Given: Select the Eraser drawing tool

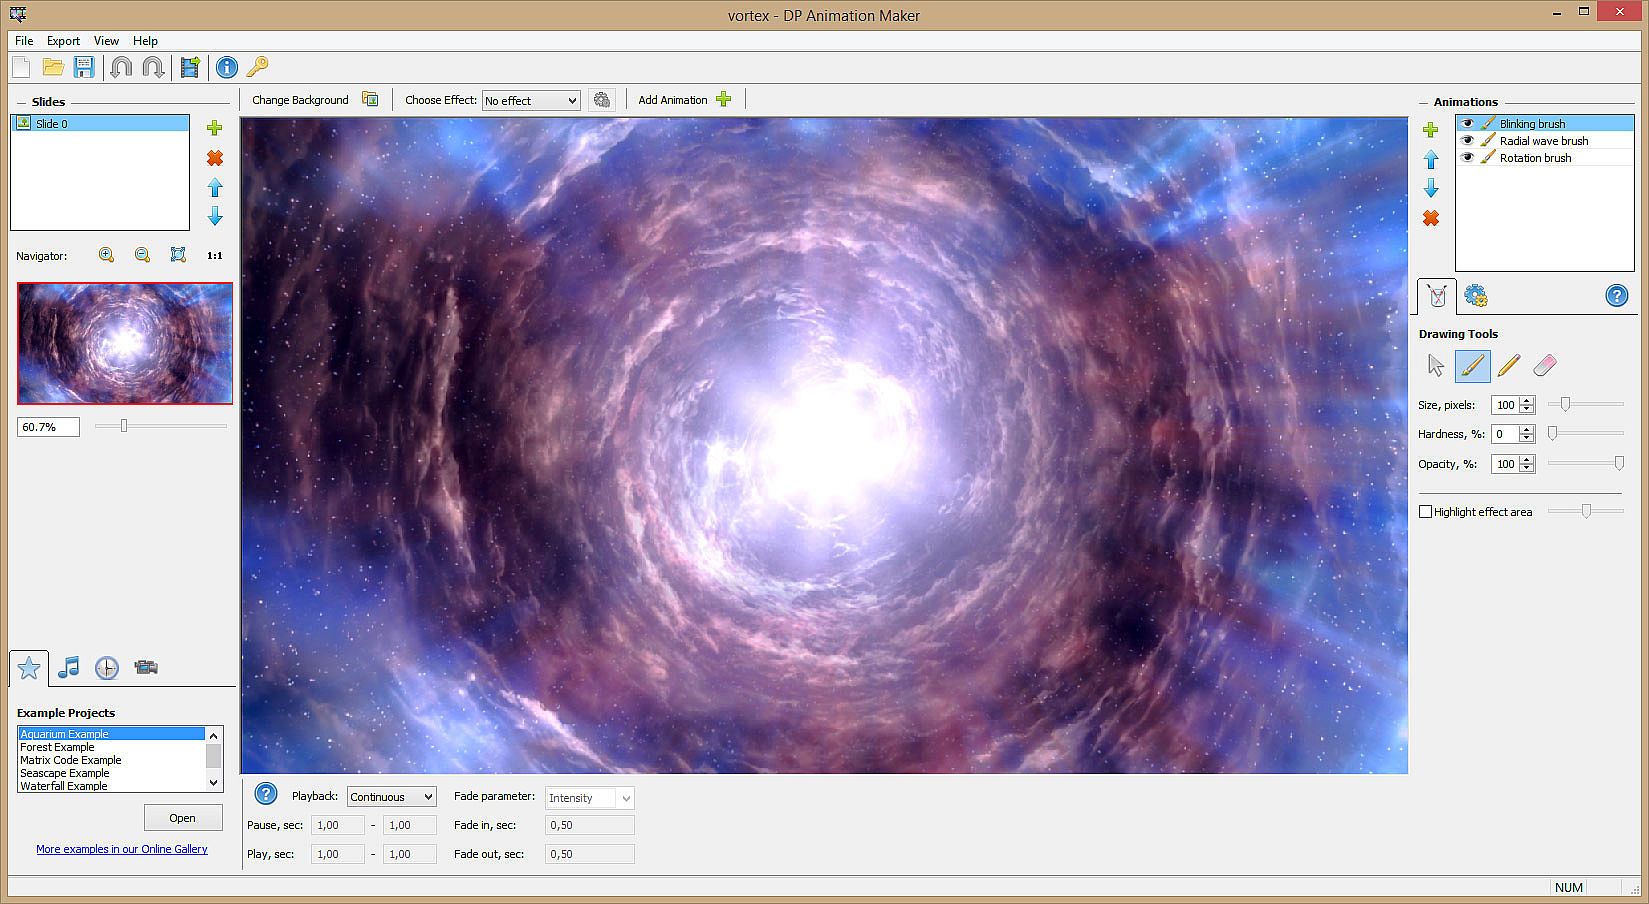Looking at the screenshot, I should point(1544,366).
